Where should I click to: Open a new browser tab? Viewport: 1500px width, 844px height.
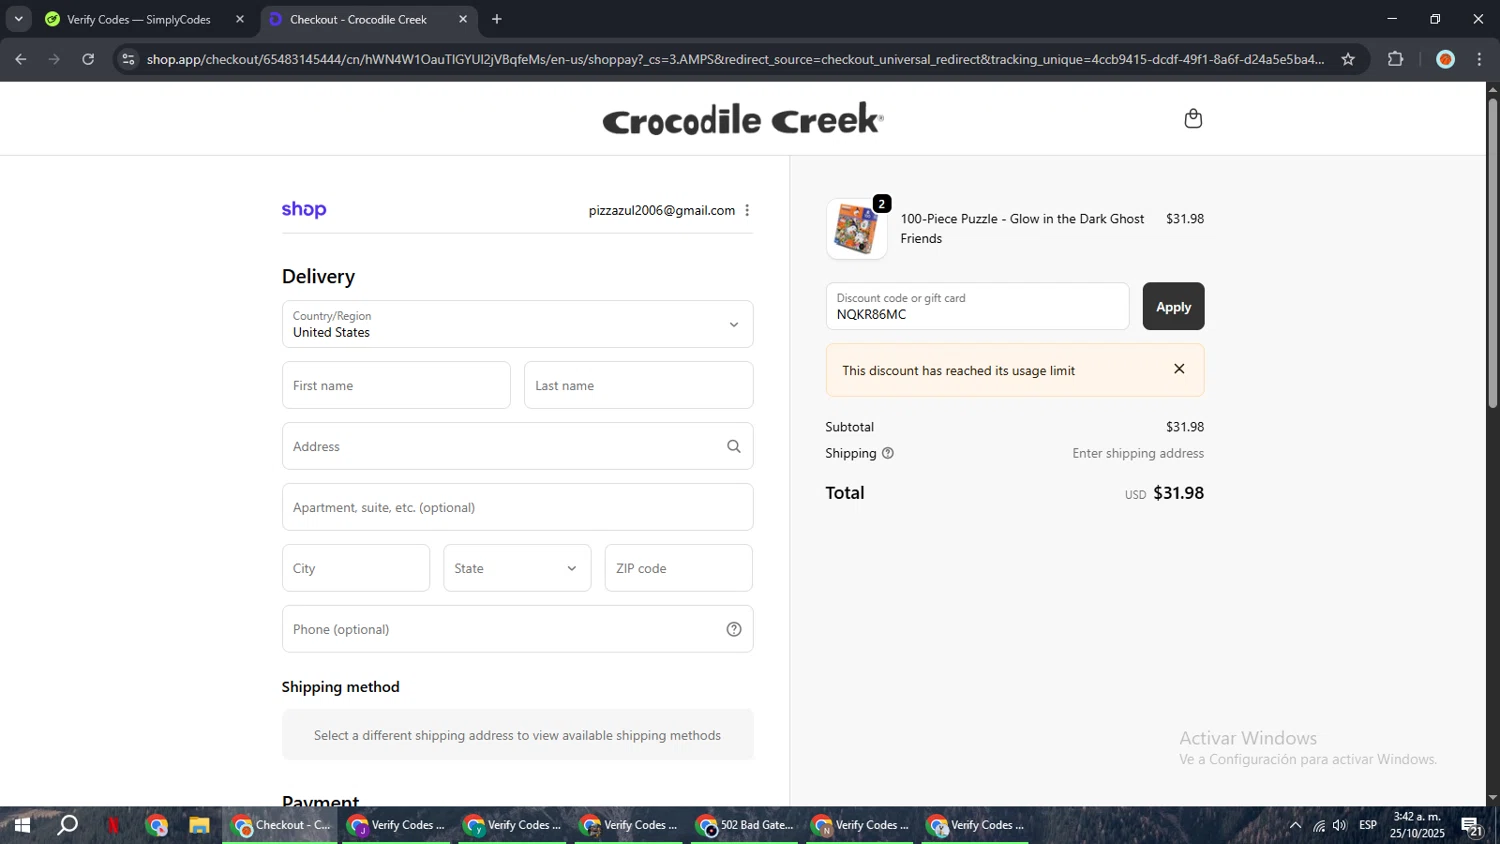pyautogui.click(x=497, y=19)
